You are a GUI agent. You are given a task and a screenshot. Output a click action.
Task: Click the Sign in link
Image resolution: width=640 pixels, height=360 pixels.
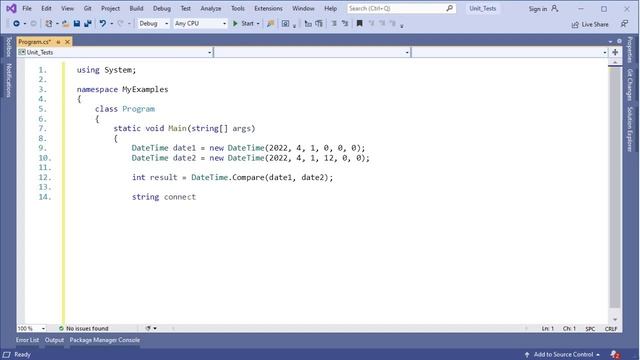click(x=538, y=9)
